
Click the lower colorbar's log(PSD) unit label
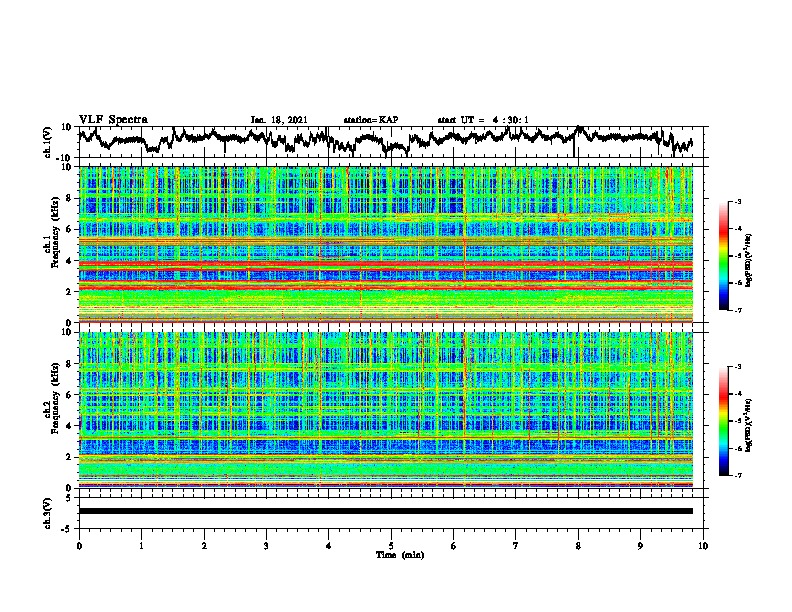click(x=749, y=424)
